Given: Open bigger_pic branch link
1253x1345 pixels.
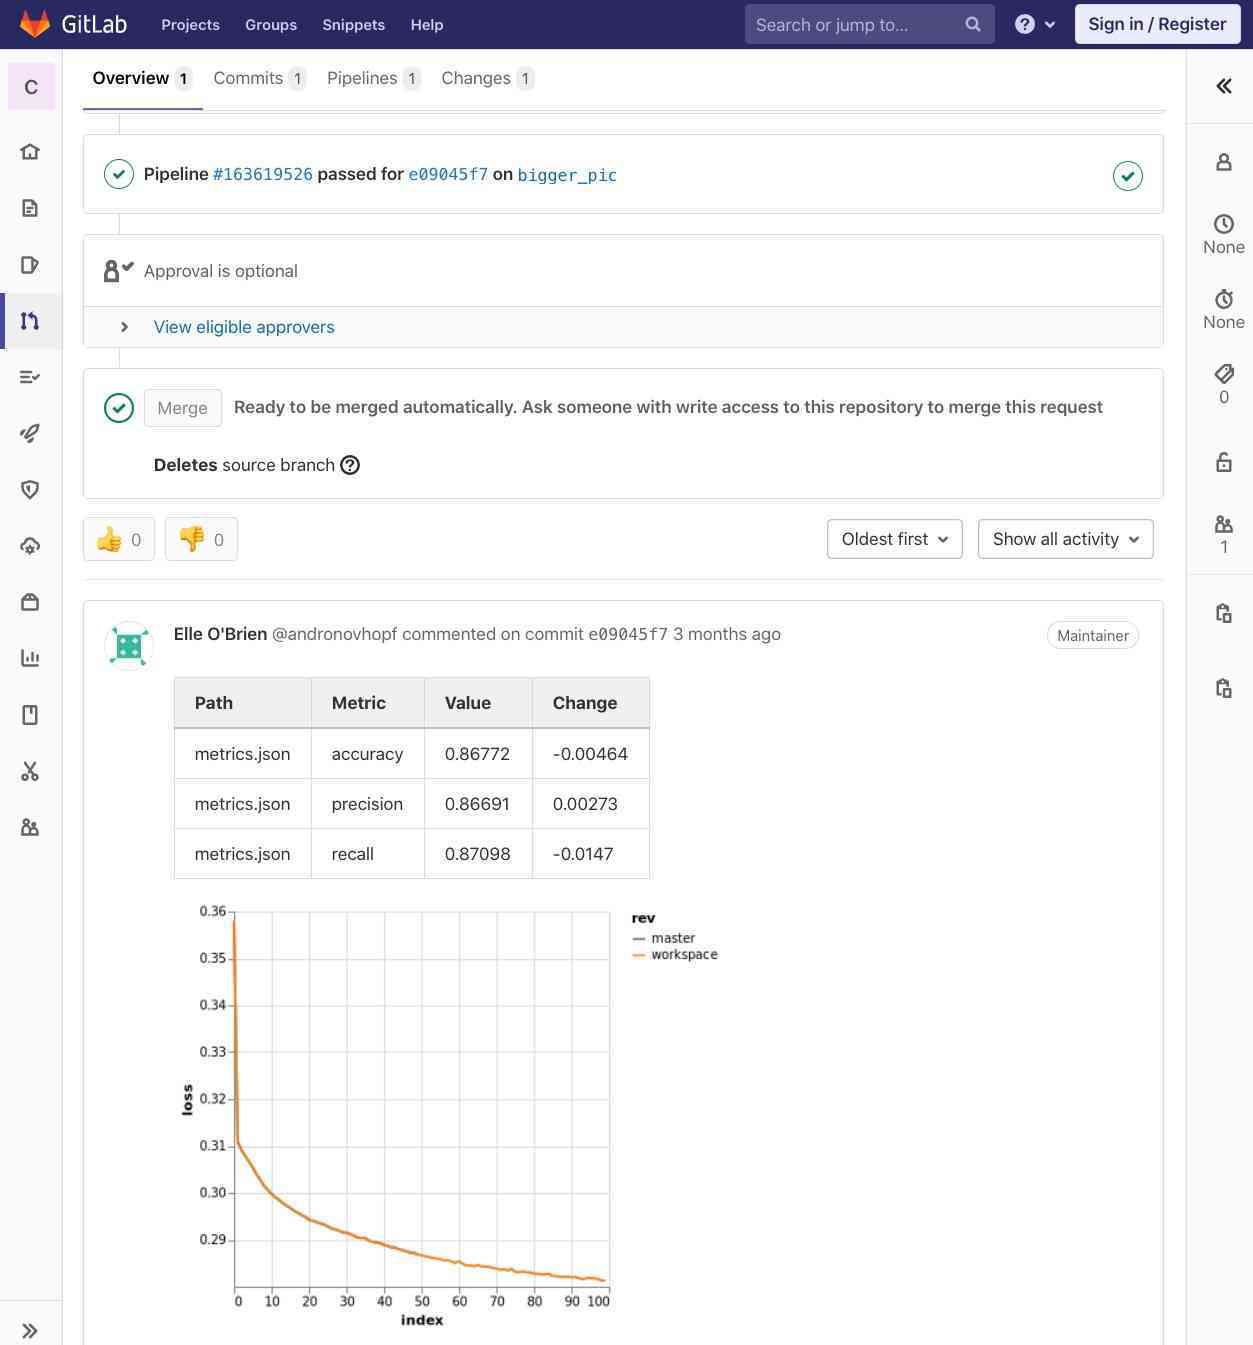Looking at the screenshot, I should click(567, 175).
